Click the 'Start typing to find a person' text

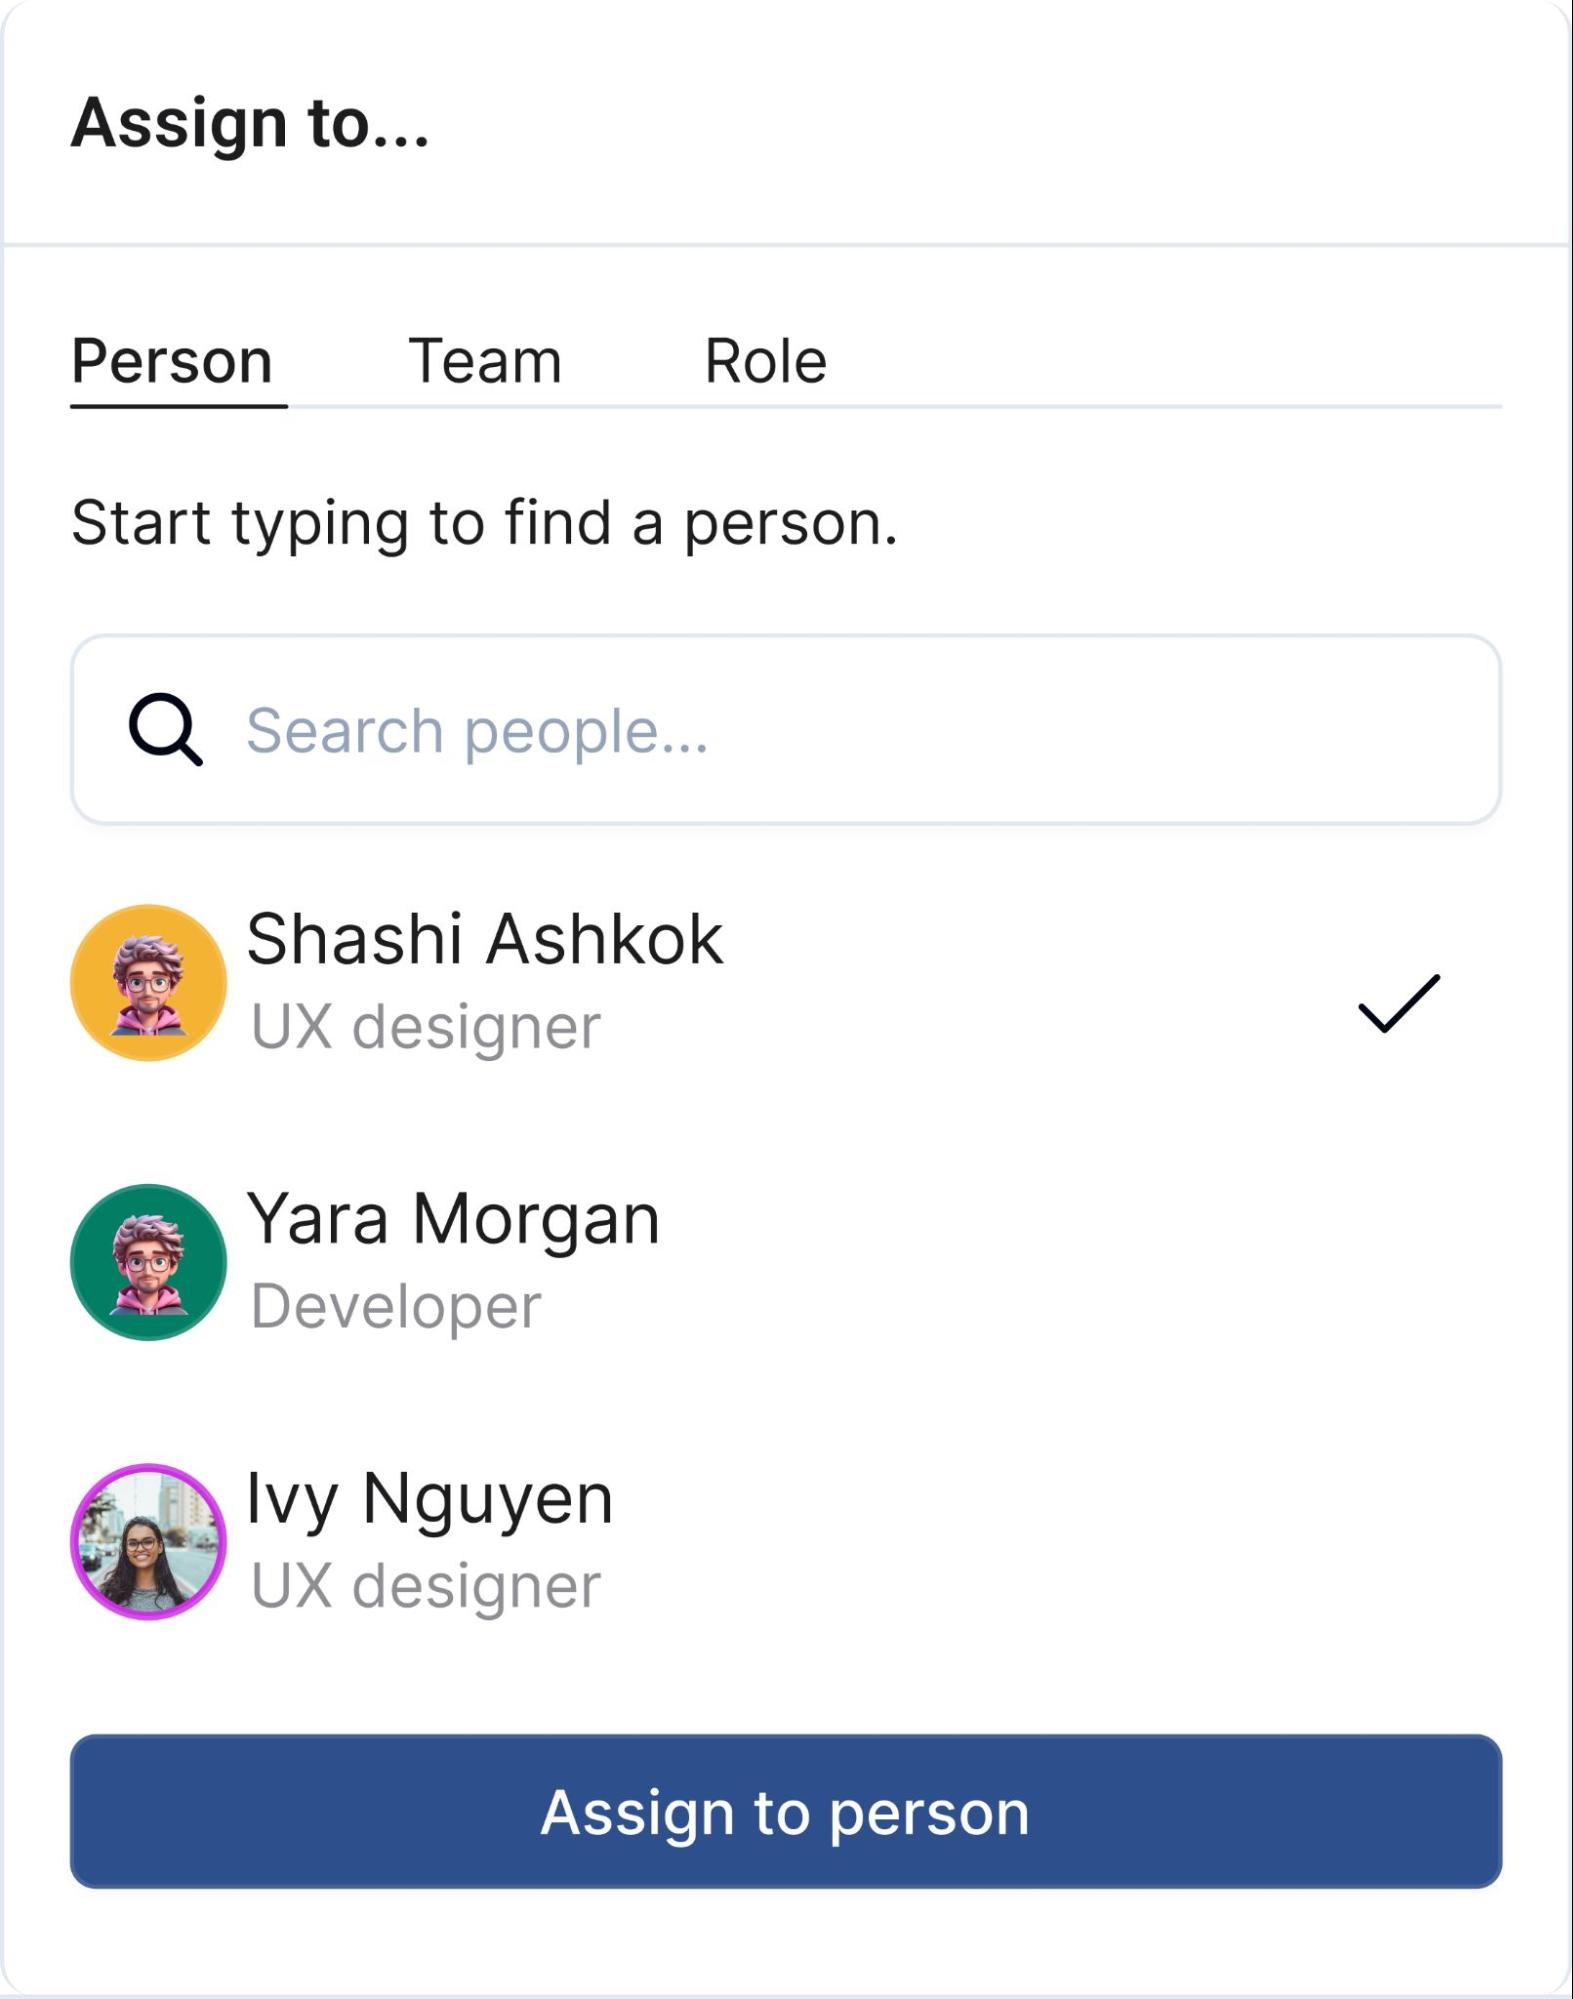(x=485, y=522)
